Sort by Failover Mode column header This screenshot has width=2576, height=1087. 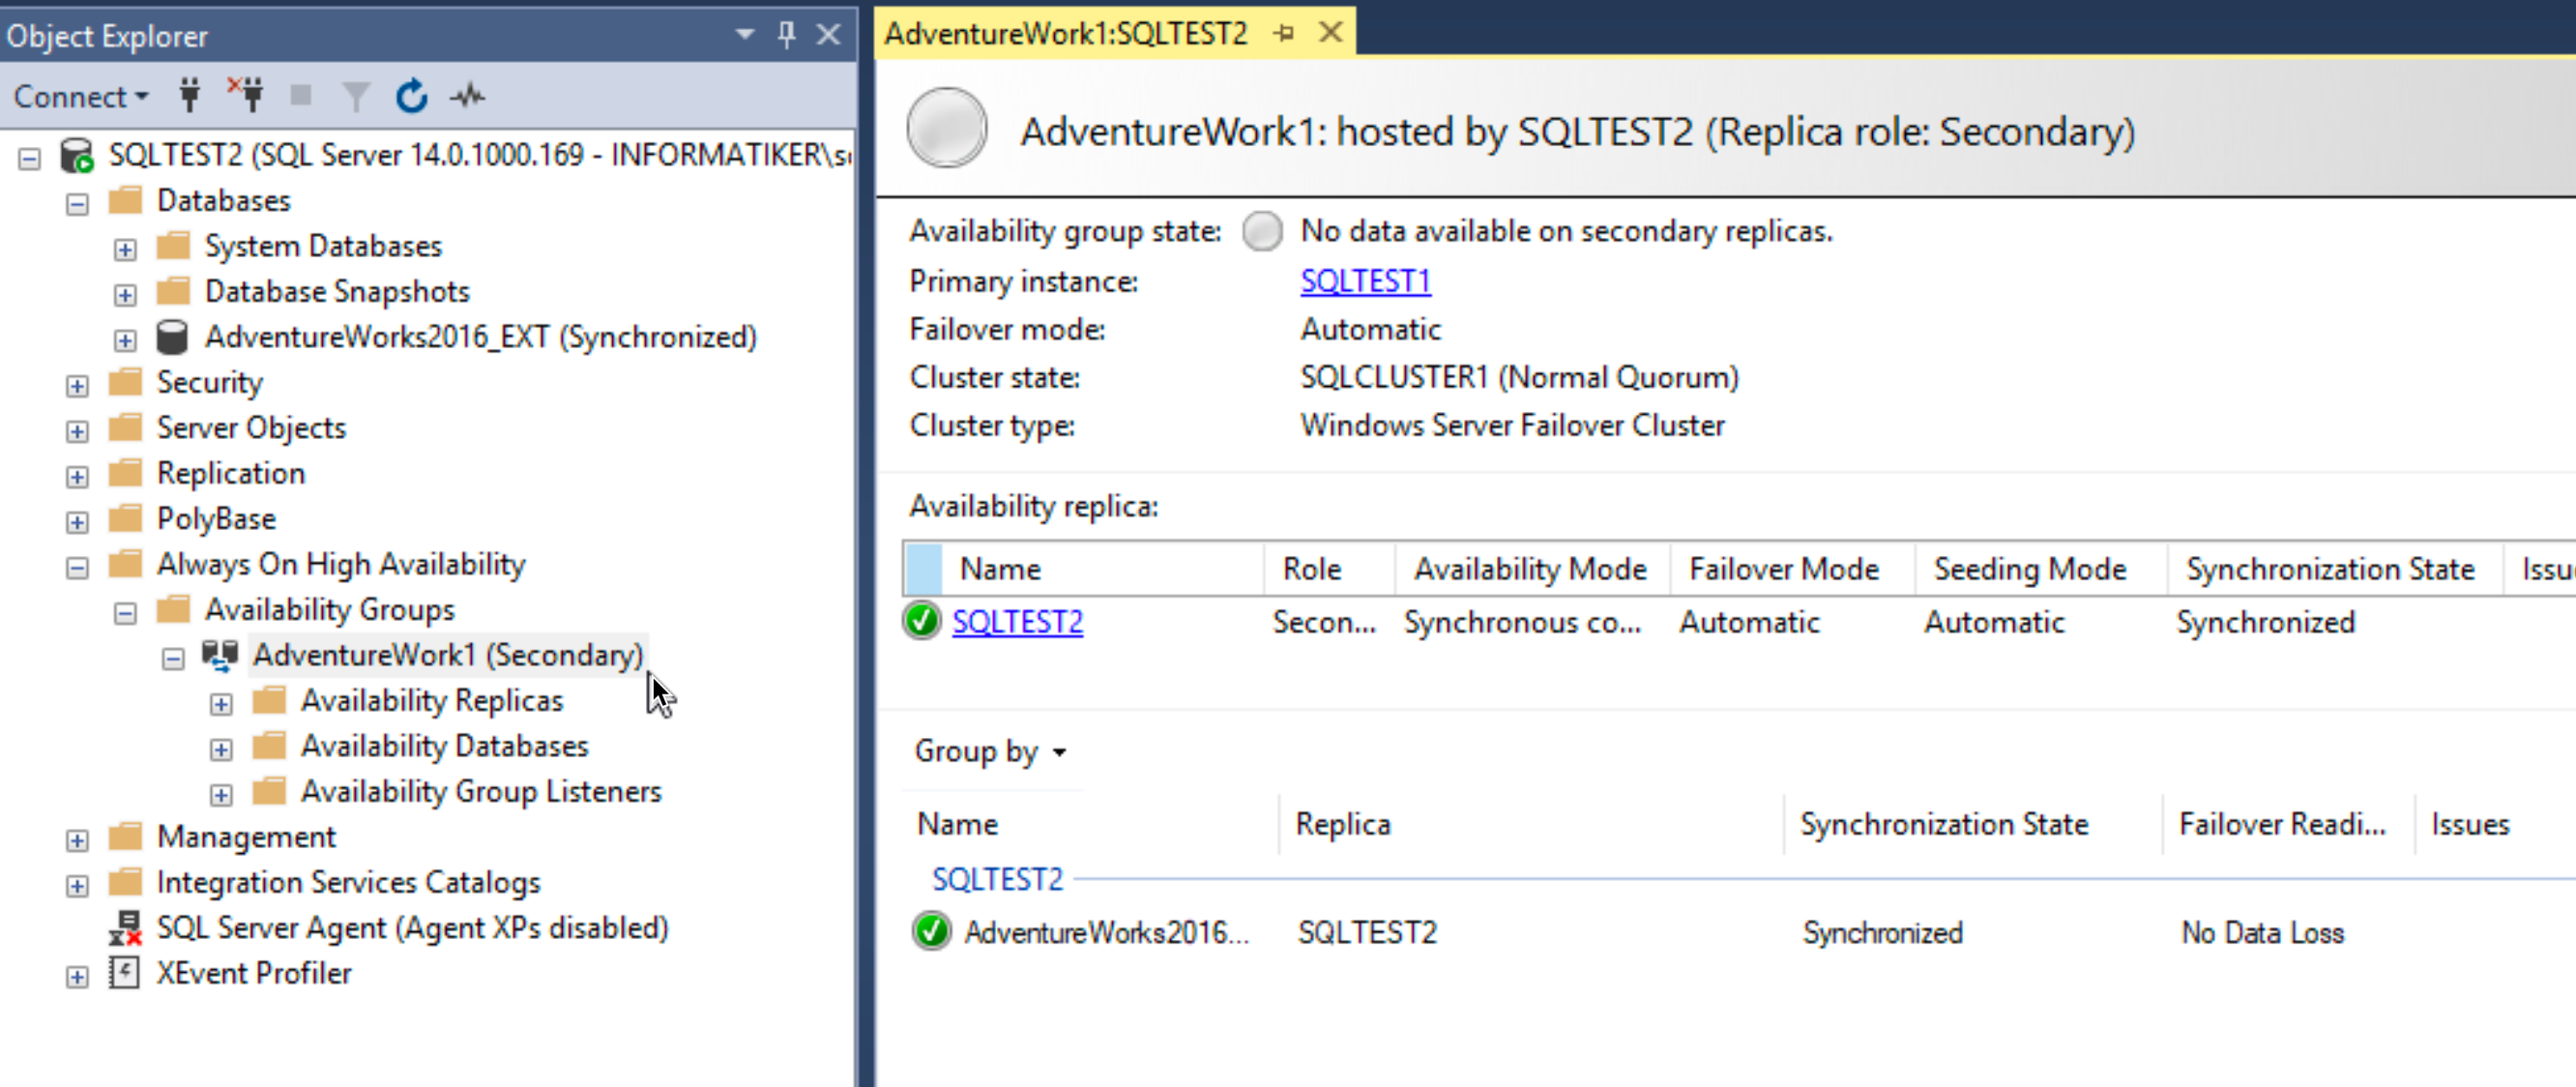1793,569
